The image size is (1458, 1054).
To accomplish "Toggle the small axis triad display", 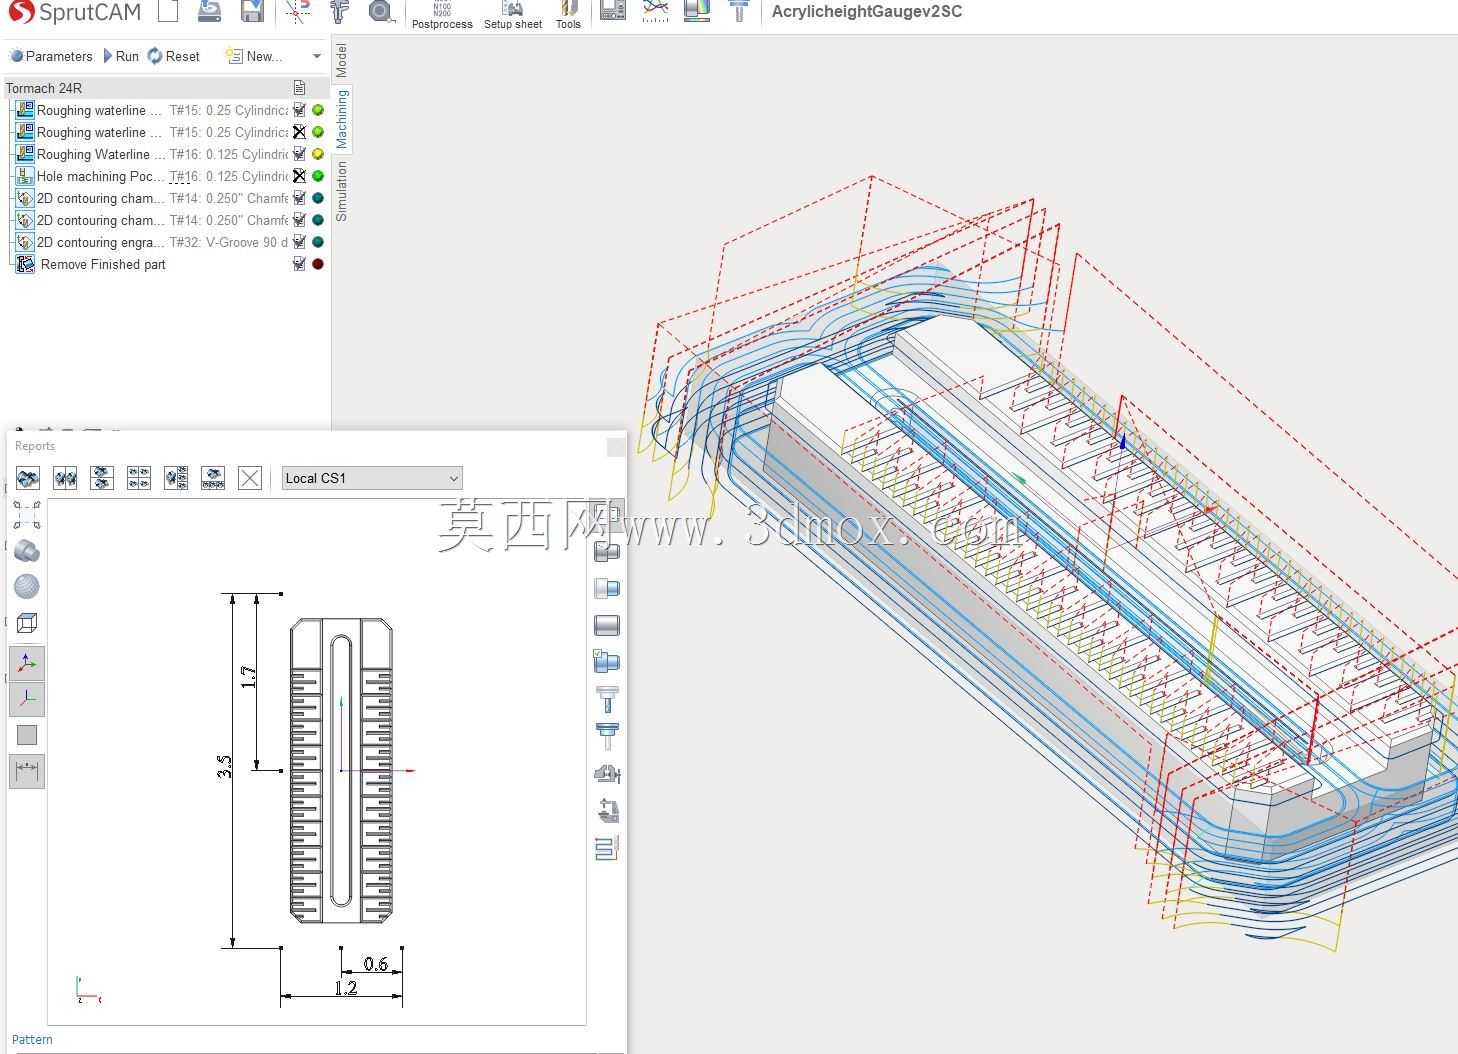I will [27, 699].
